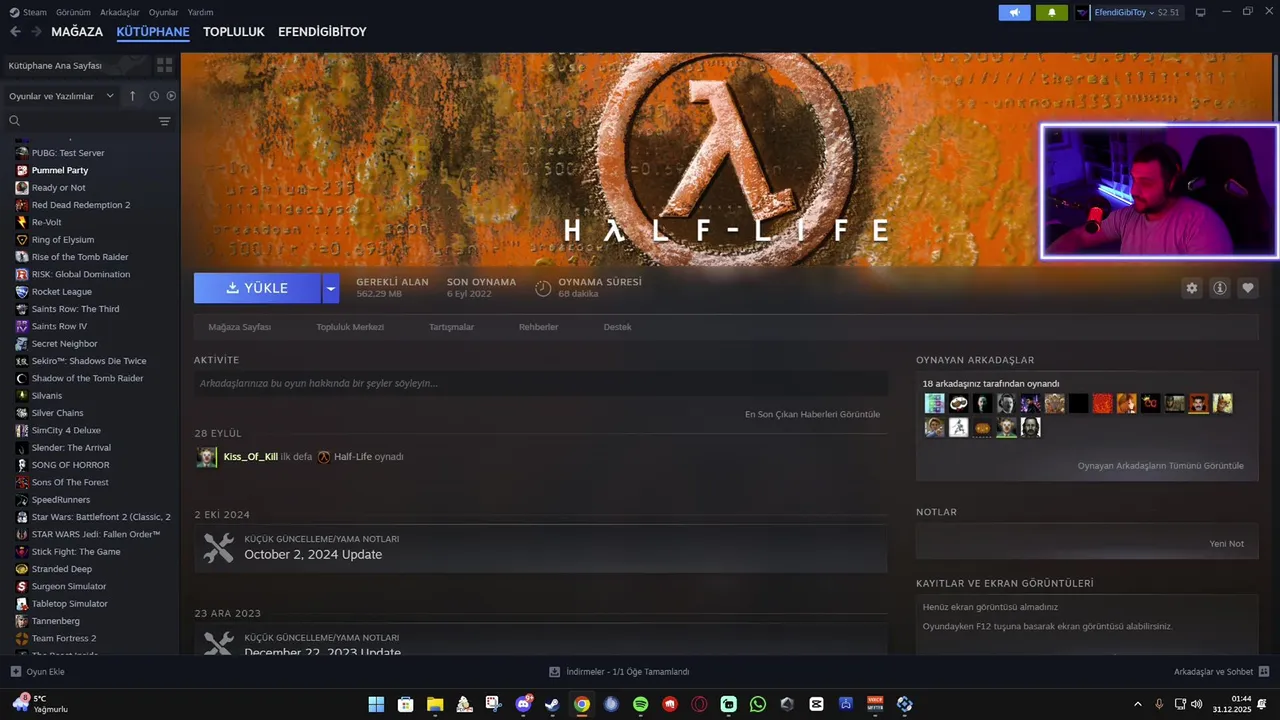
Task: Open the green notifications bell
Action: [1051, 12]
